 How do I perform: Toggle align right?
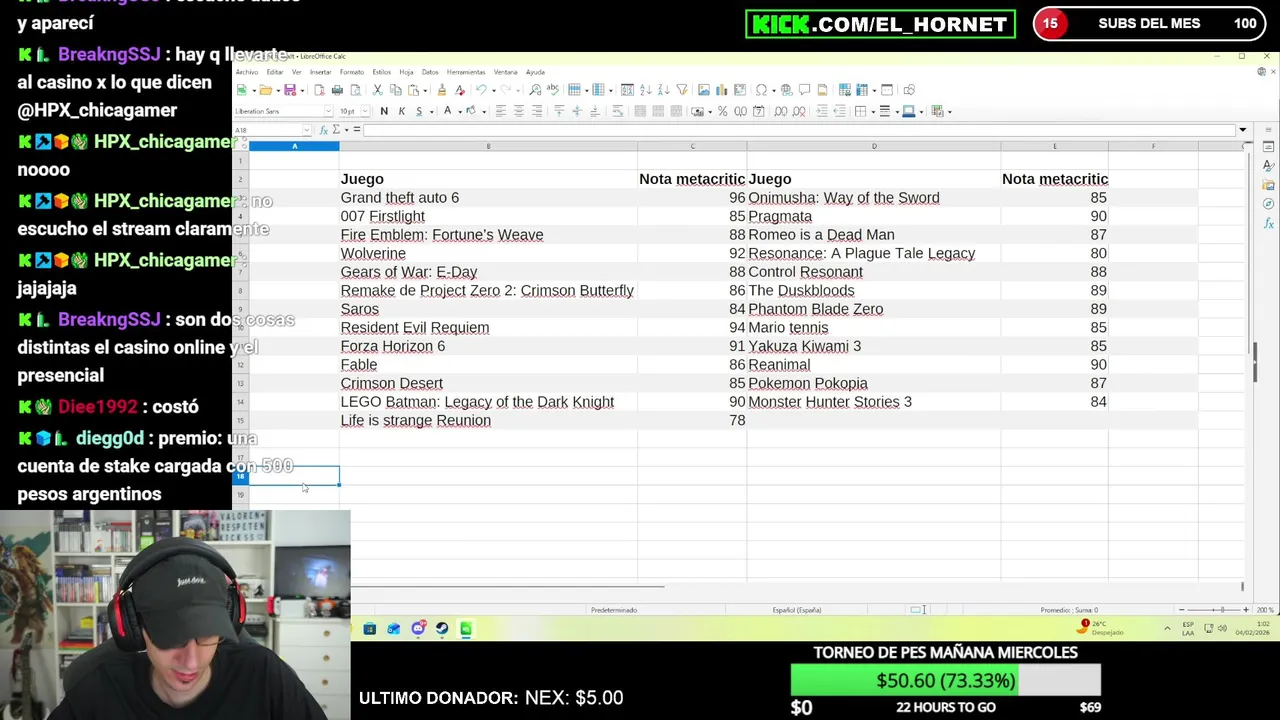(537, 111)
